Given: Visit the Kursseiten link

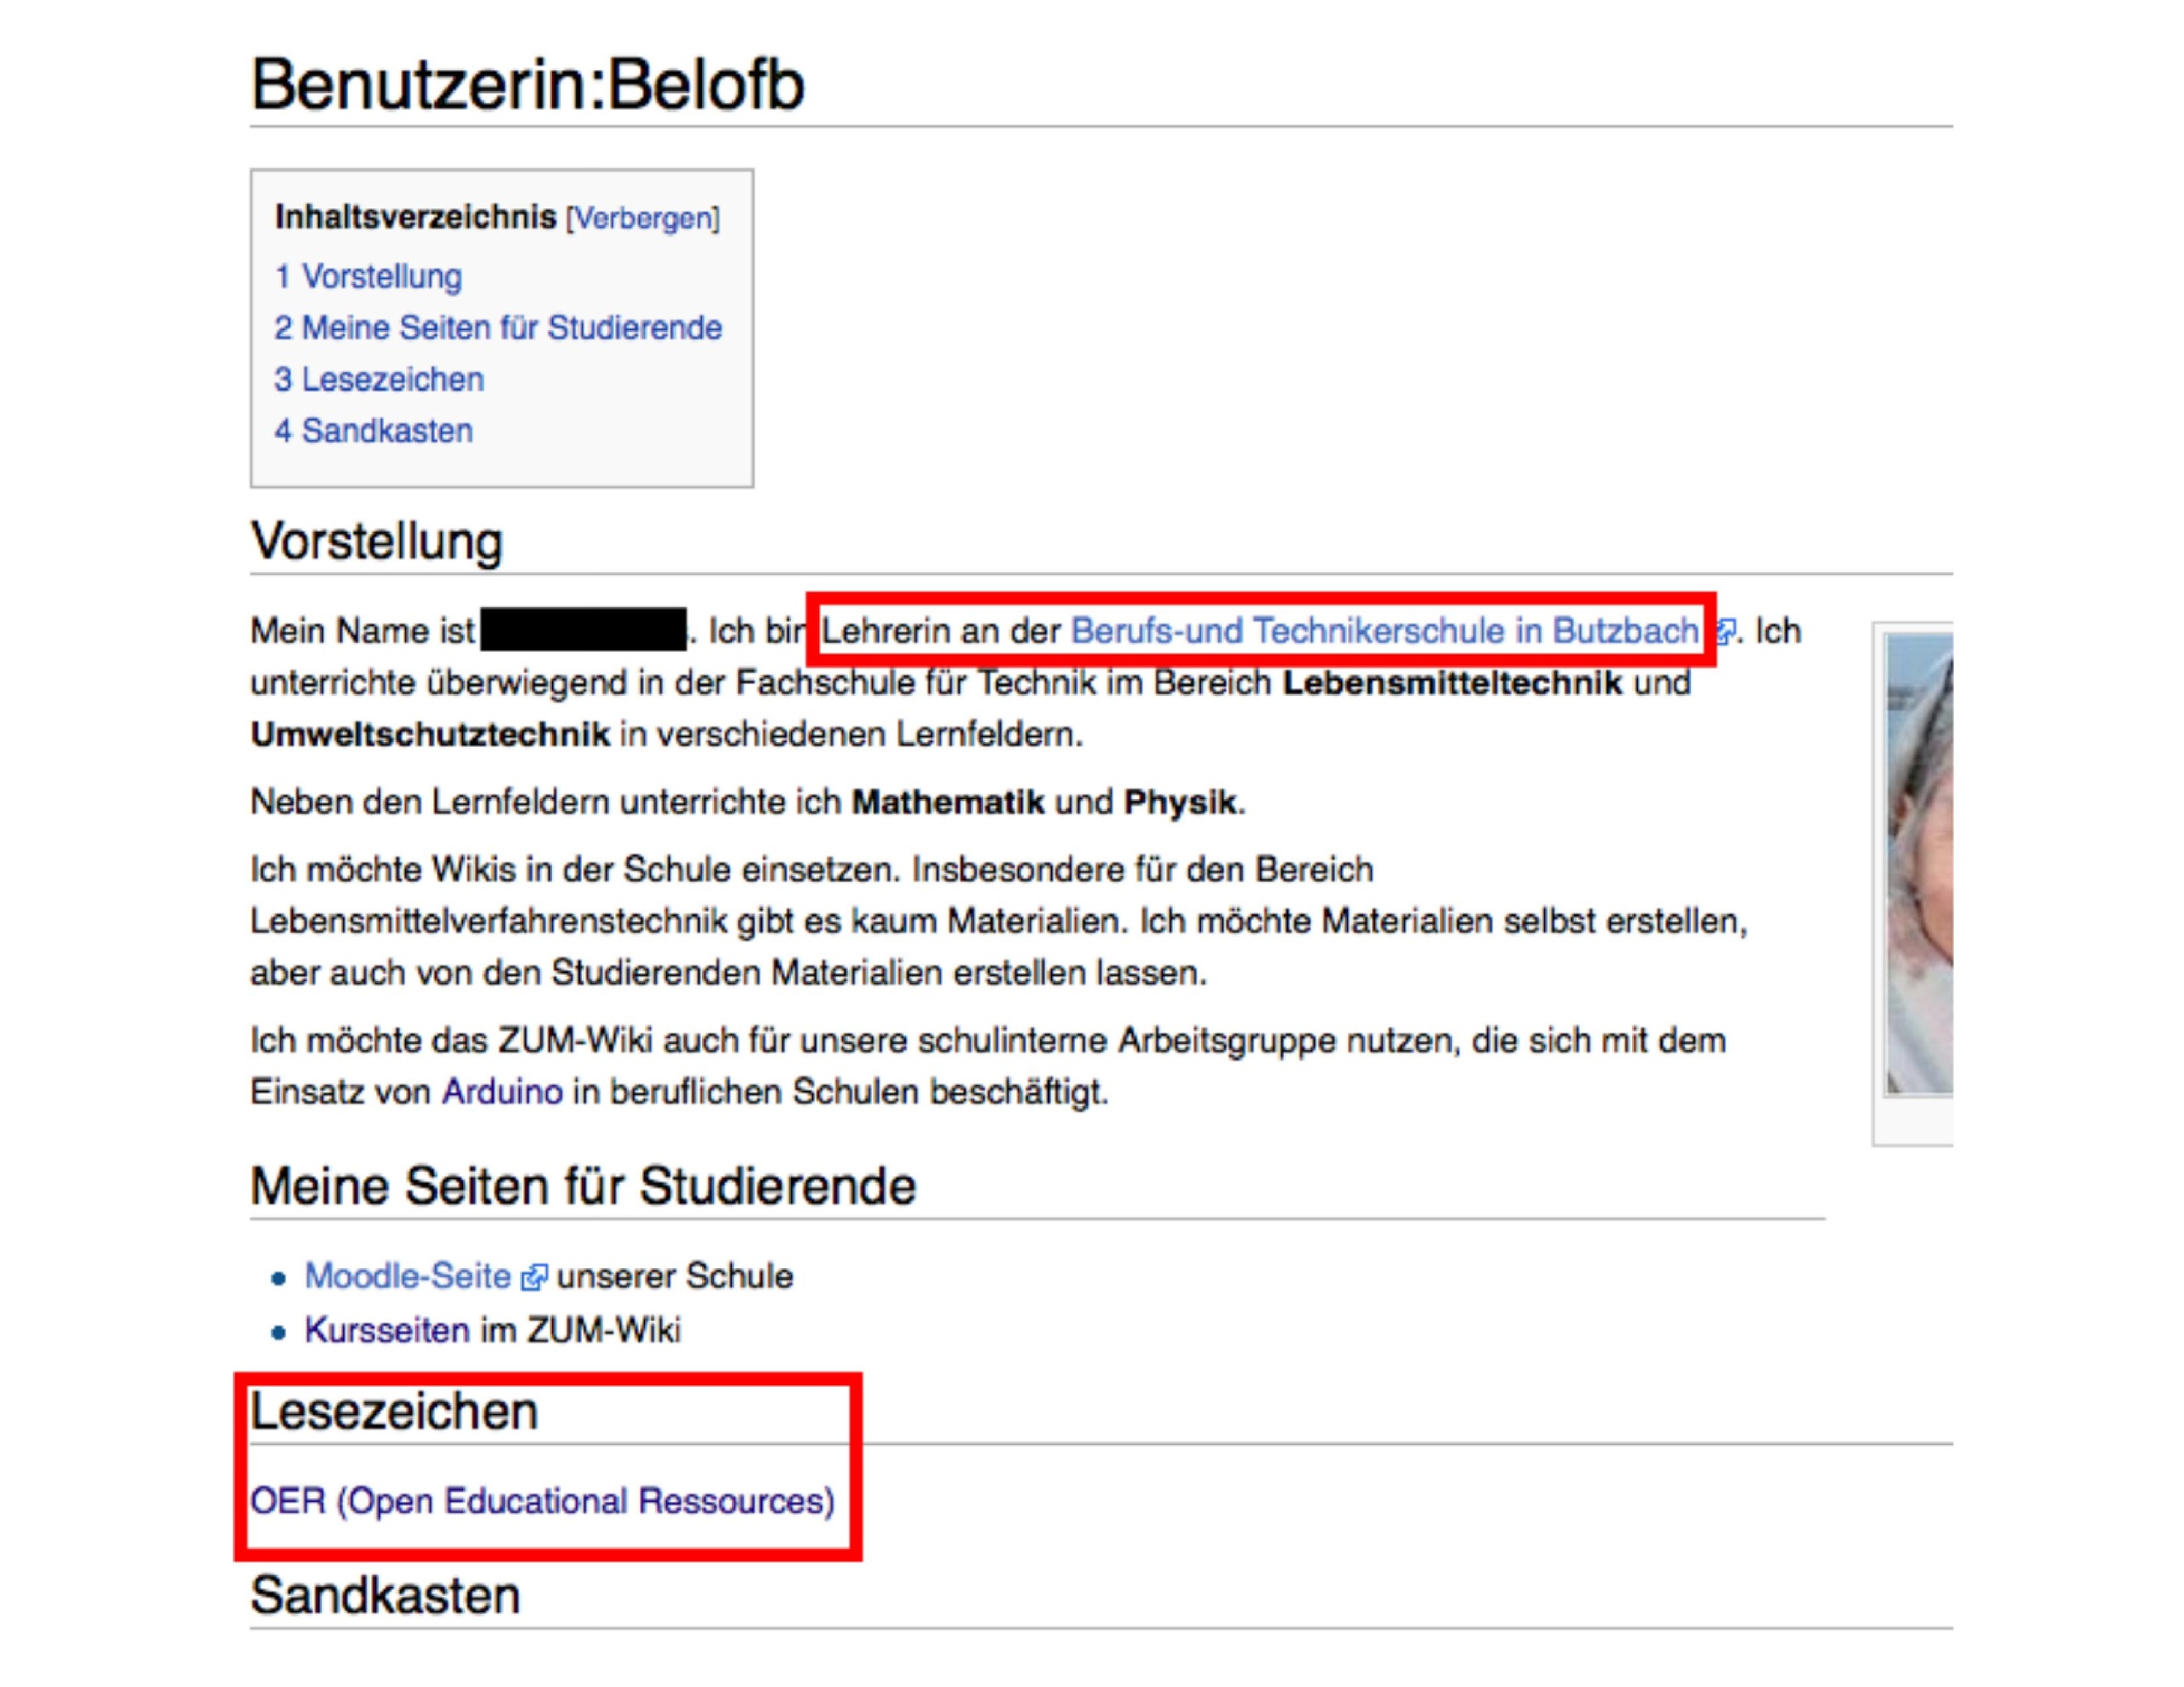Looking at the screenshot, I should click(x=386, y=1330).
